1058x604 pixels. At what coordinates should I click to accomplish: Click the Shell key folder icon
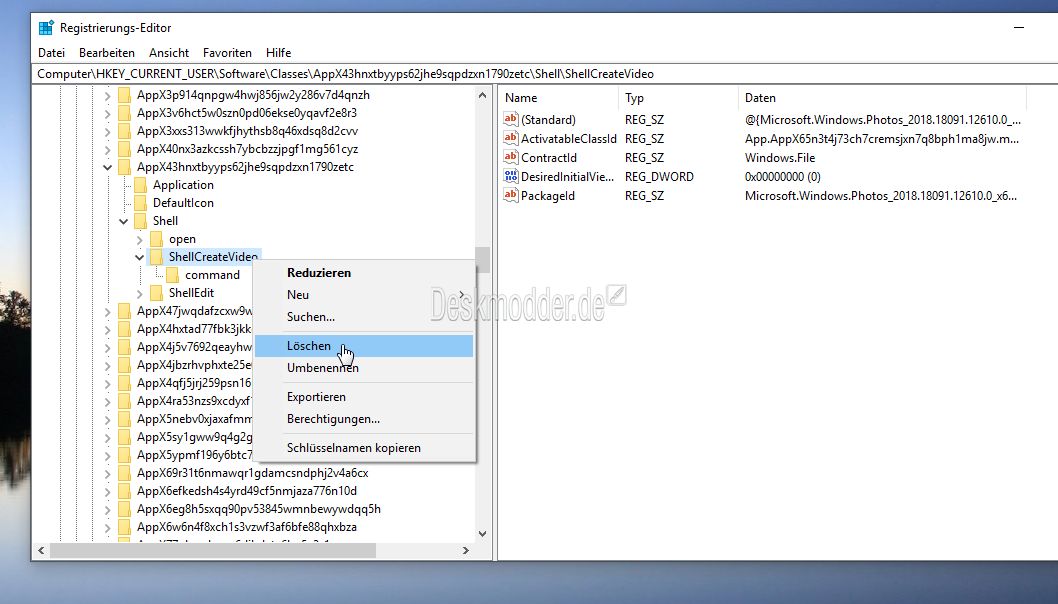(x=140, y=221)
